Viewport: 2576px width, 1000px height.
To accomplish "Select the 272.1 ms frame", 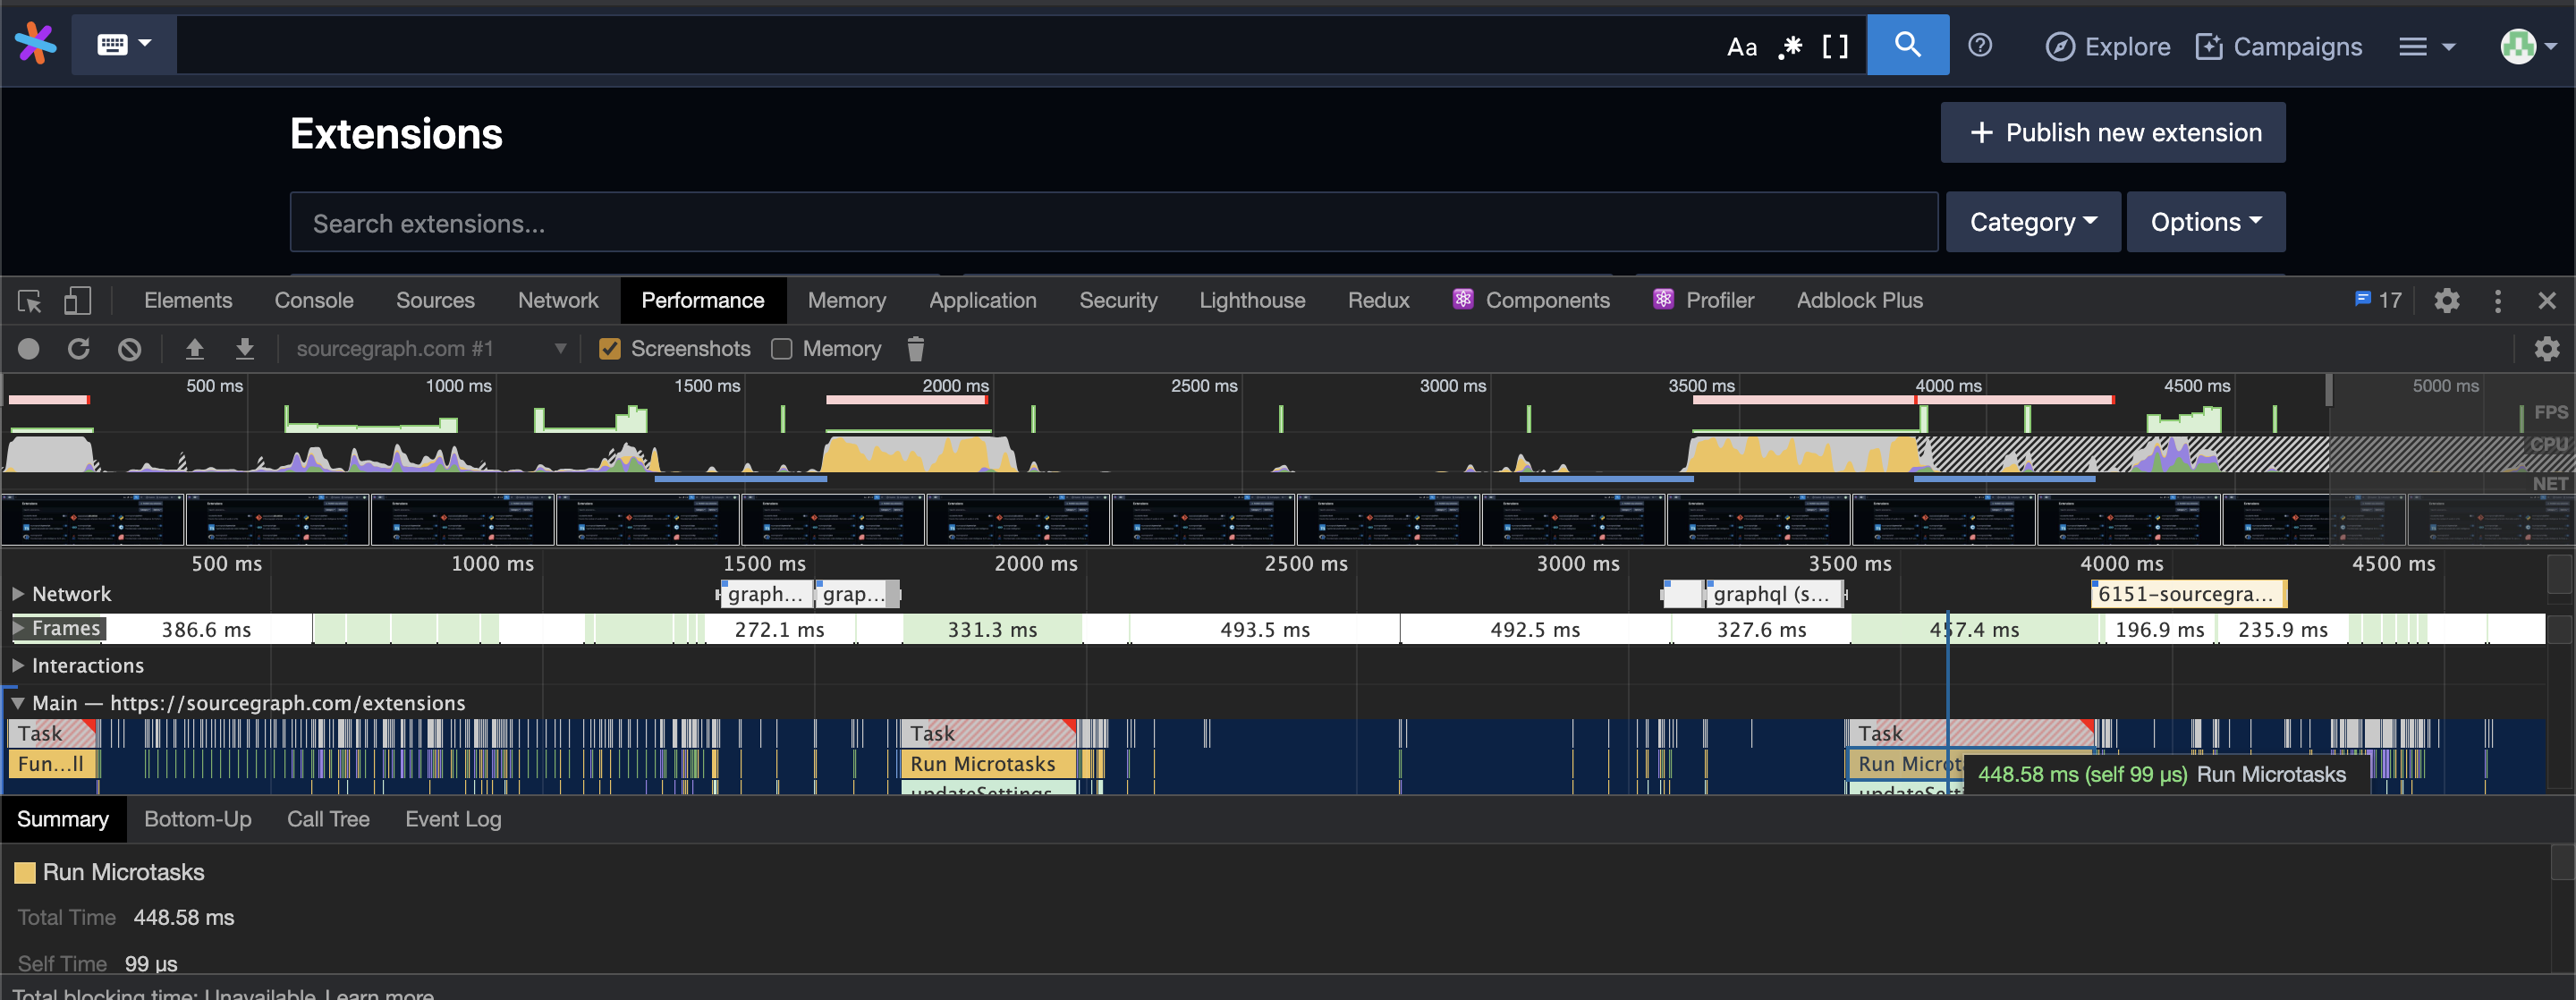I will [x=779, y=629].
